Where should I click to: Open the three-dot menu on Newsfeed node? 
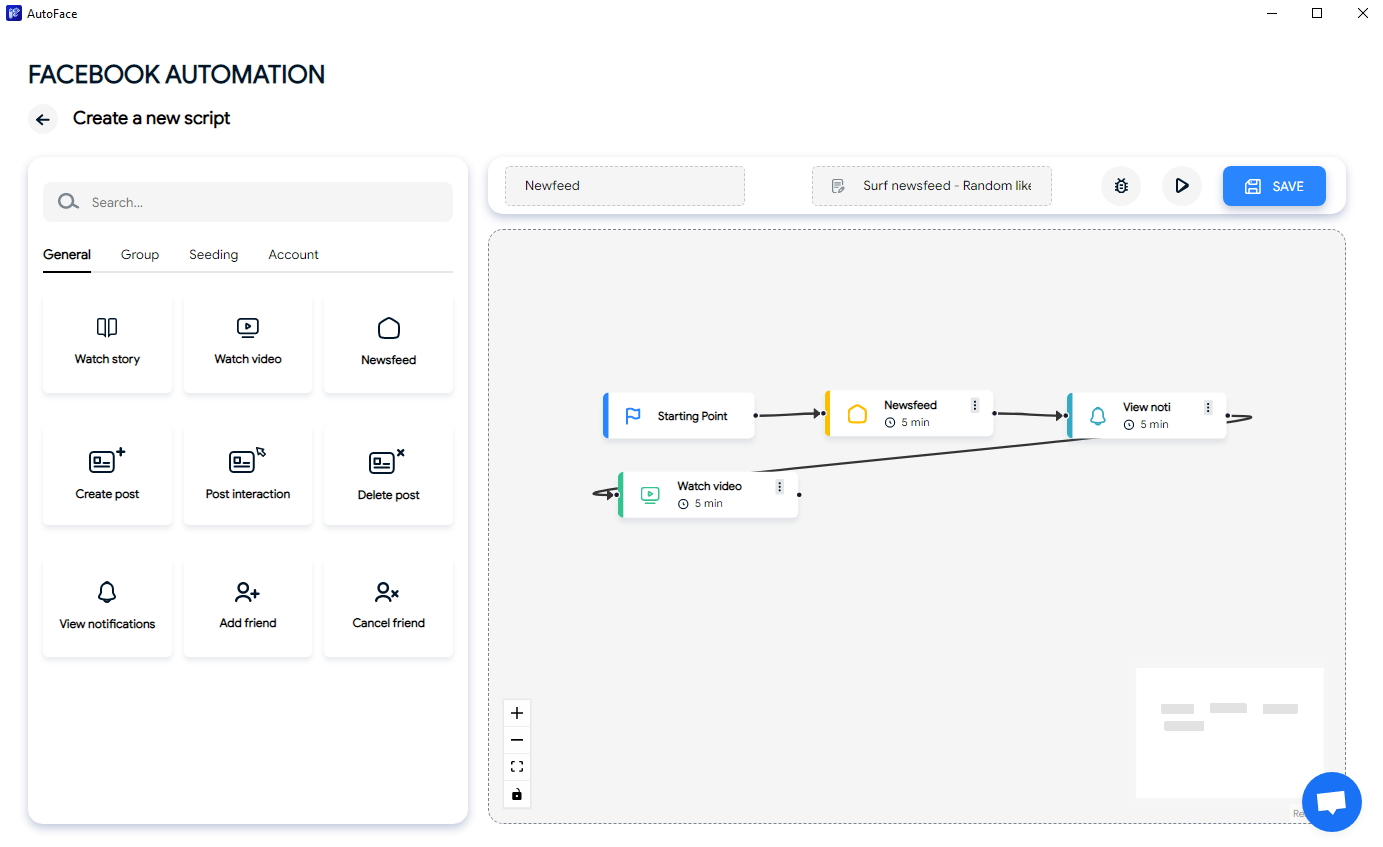(x=975, y=405)
